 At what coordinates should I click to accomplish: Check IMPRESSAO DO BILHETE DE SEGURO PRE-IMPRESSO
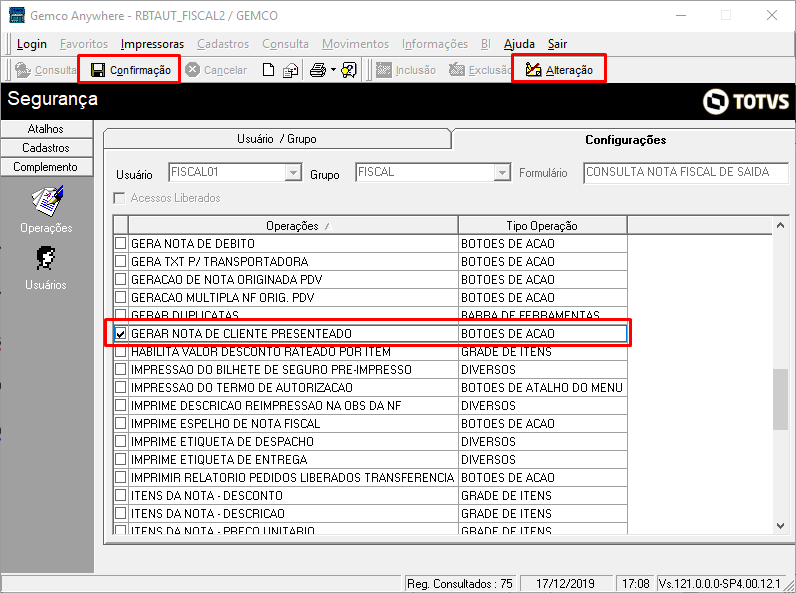pyautogui.click(x=120, y=369)
